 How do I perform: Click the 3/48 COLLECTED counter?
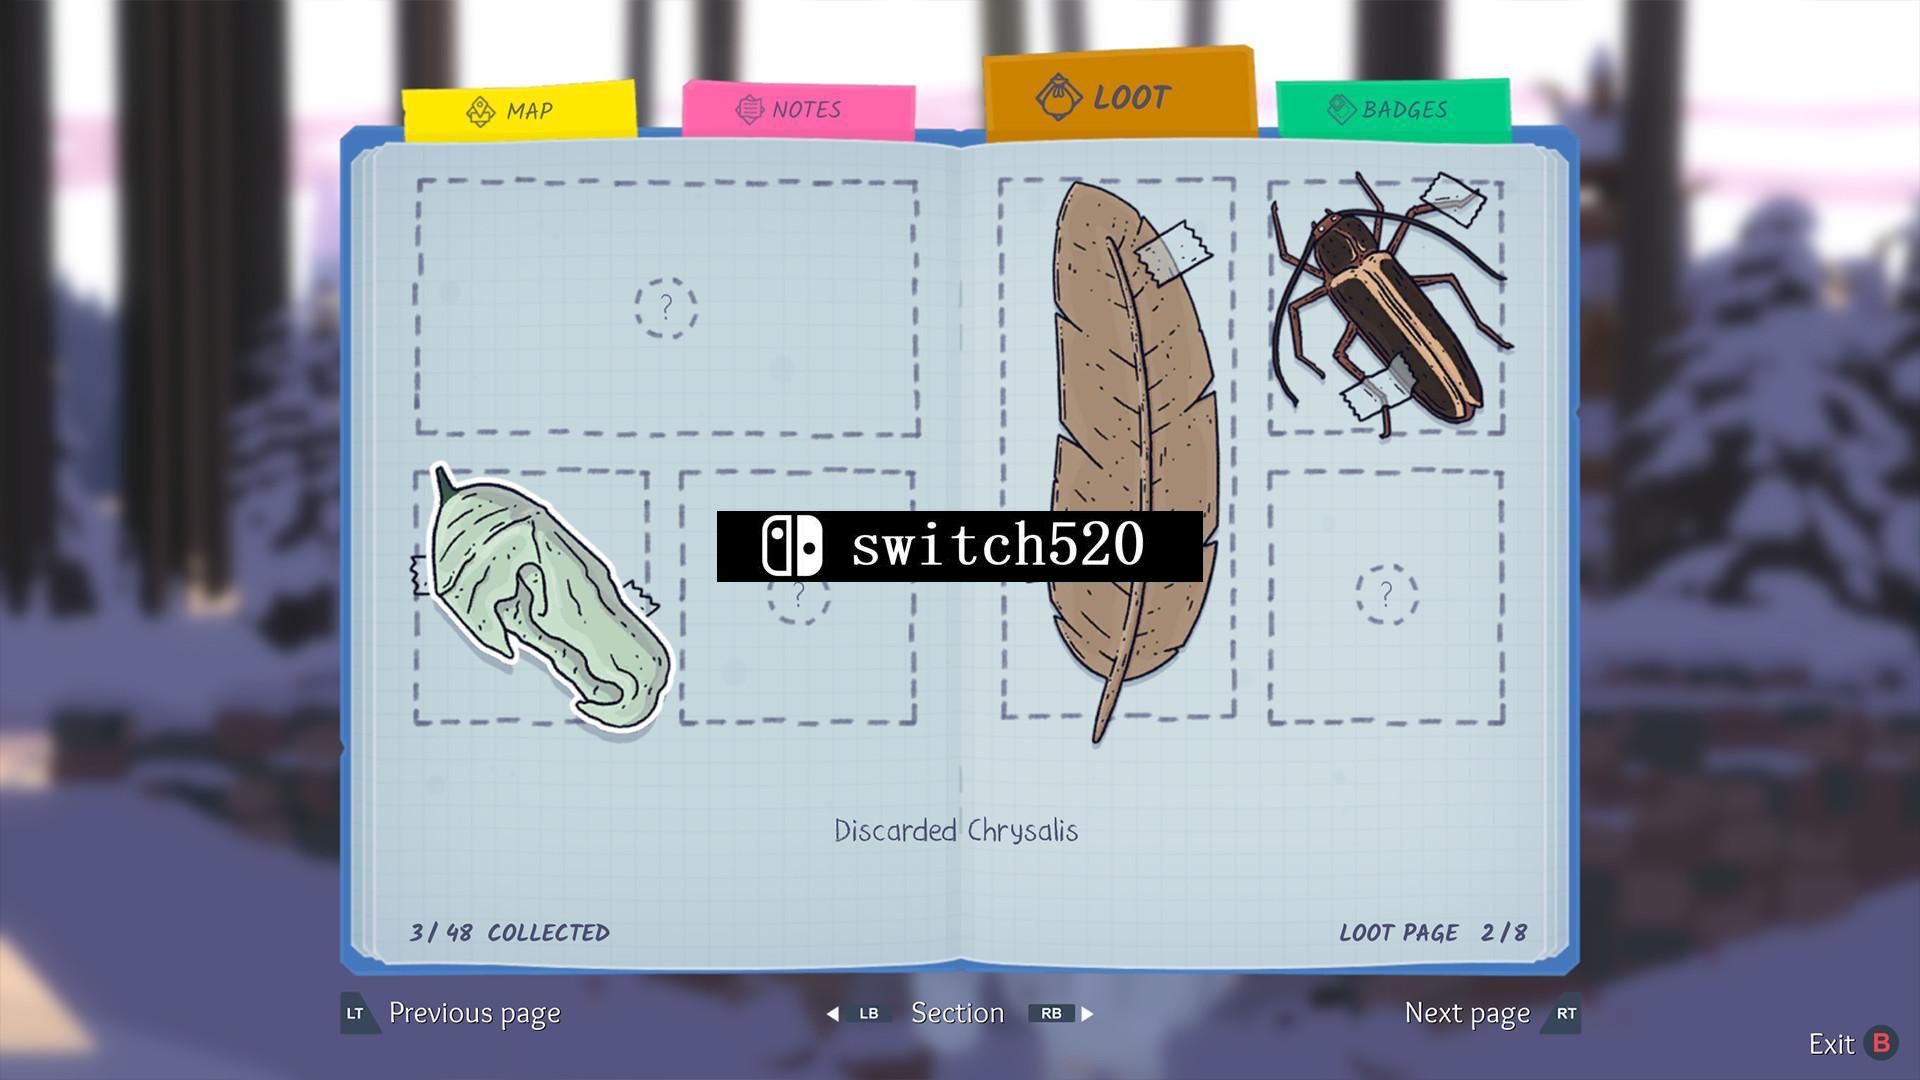pos(510,932)
